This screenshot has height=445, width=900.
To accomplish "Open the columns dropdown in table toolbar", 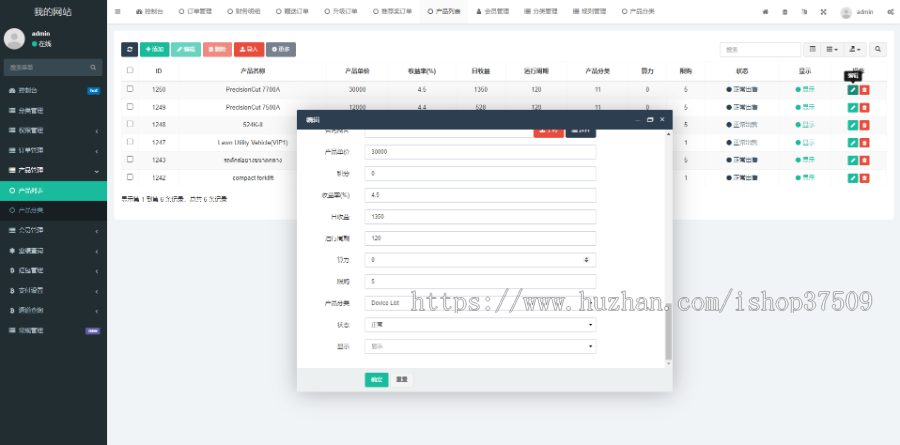I will click(x=832, y=50).
